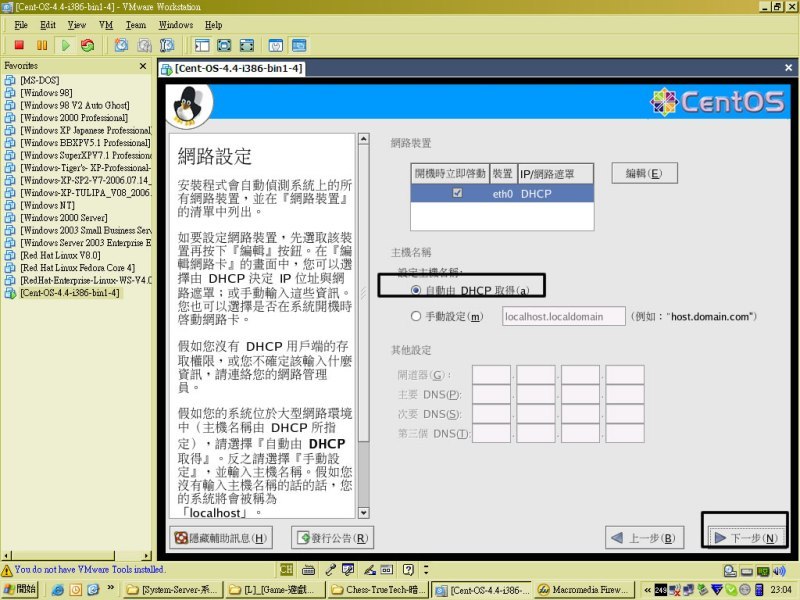Click the 裝置 device column header

(x=503, y=174)
